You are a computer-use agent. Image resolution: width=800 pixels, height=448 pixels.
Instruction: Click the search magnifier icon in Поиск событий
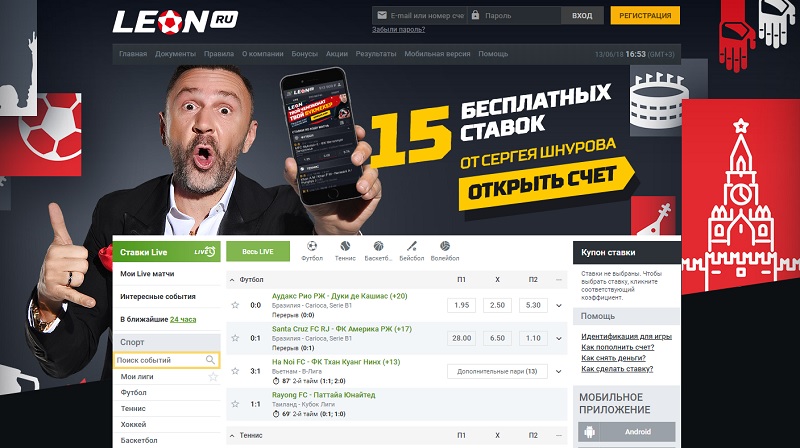(x=210, y=360)
